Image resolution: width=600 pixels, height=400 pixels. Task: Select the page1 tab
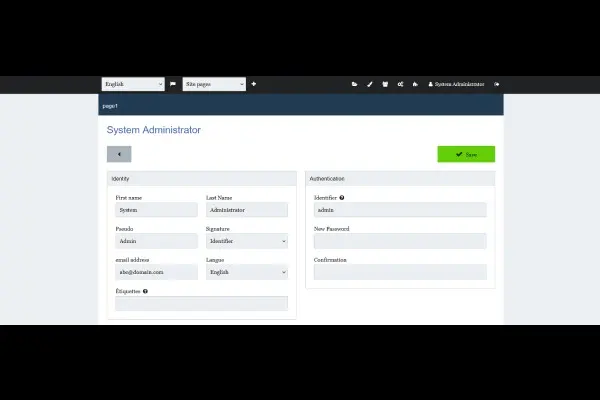coord(111,105)
